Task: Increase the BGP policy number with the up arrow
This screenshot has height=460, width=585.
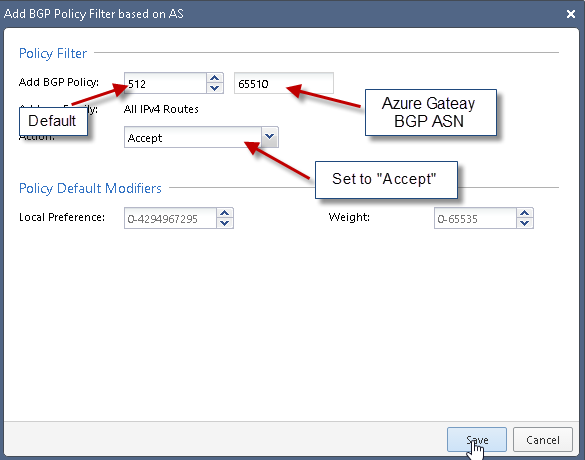Action: (215, 78)
